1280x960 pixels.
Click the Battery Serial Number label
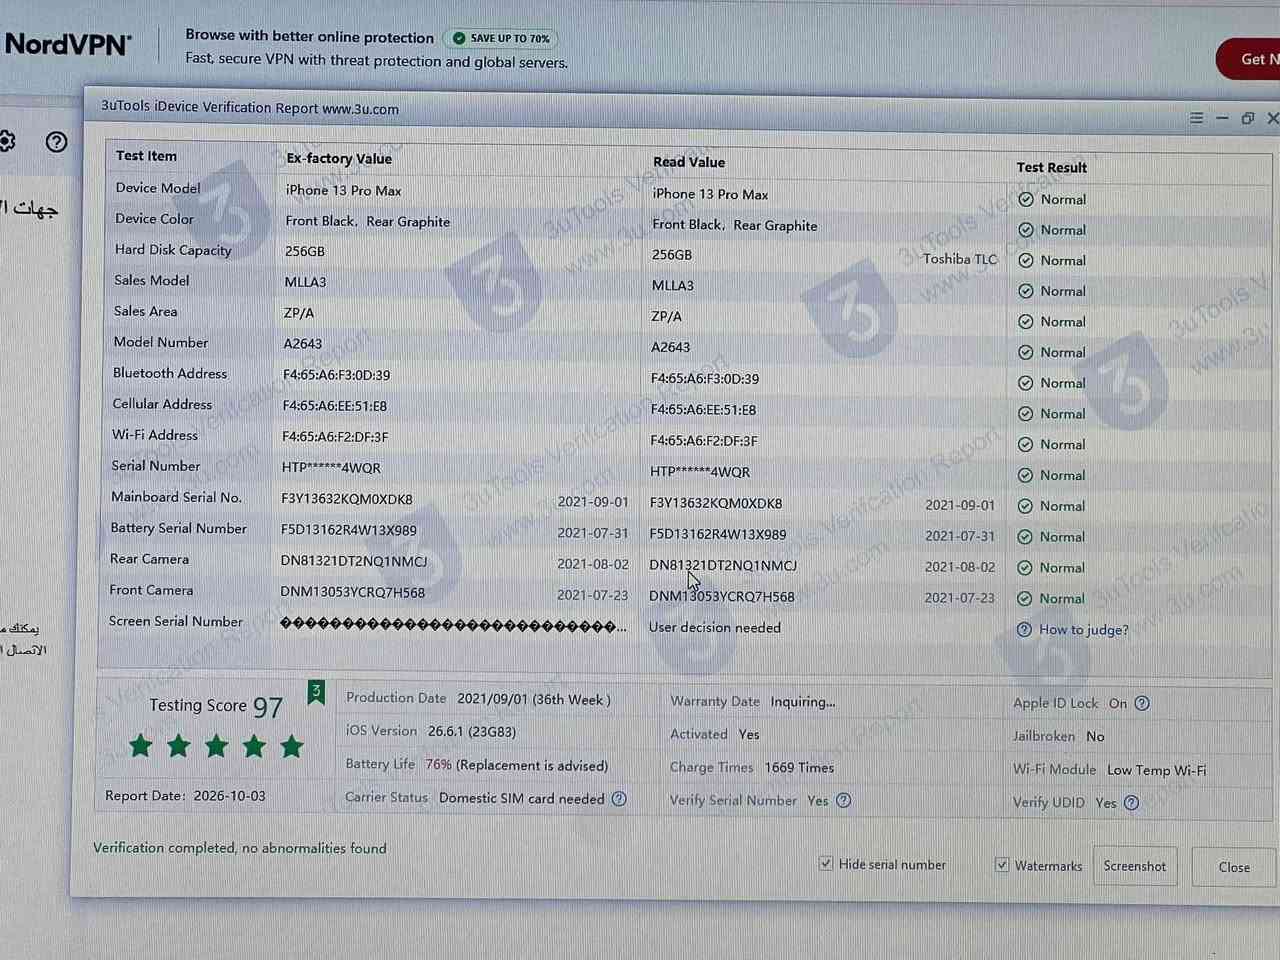(179, 528)
